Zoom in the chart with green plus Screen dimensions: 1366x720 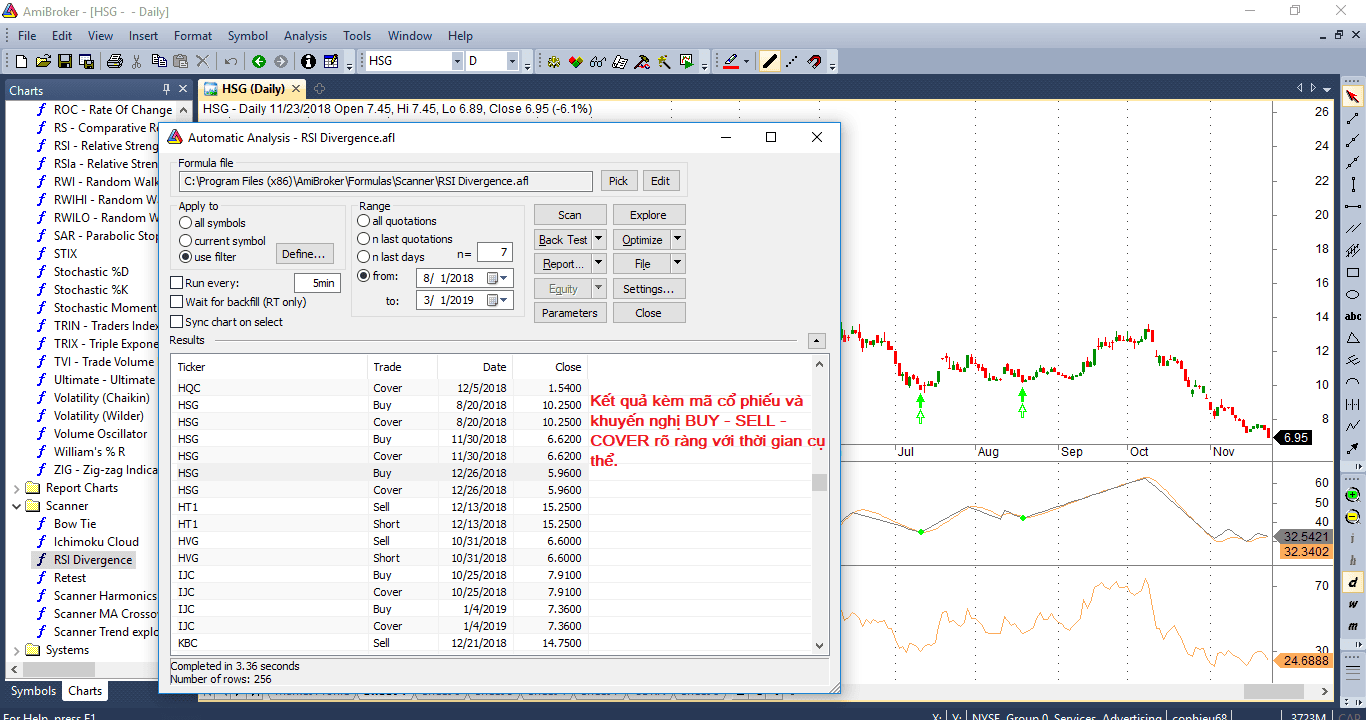[x=1353, y=495]
